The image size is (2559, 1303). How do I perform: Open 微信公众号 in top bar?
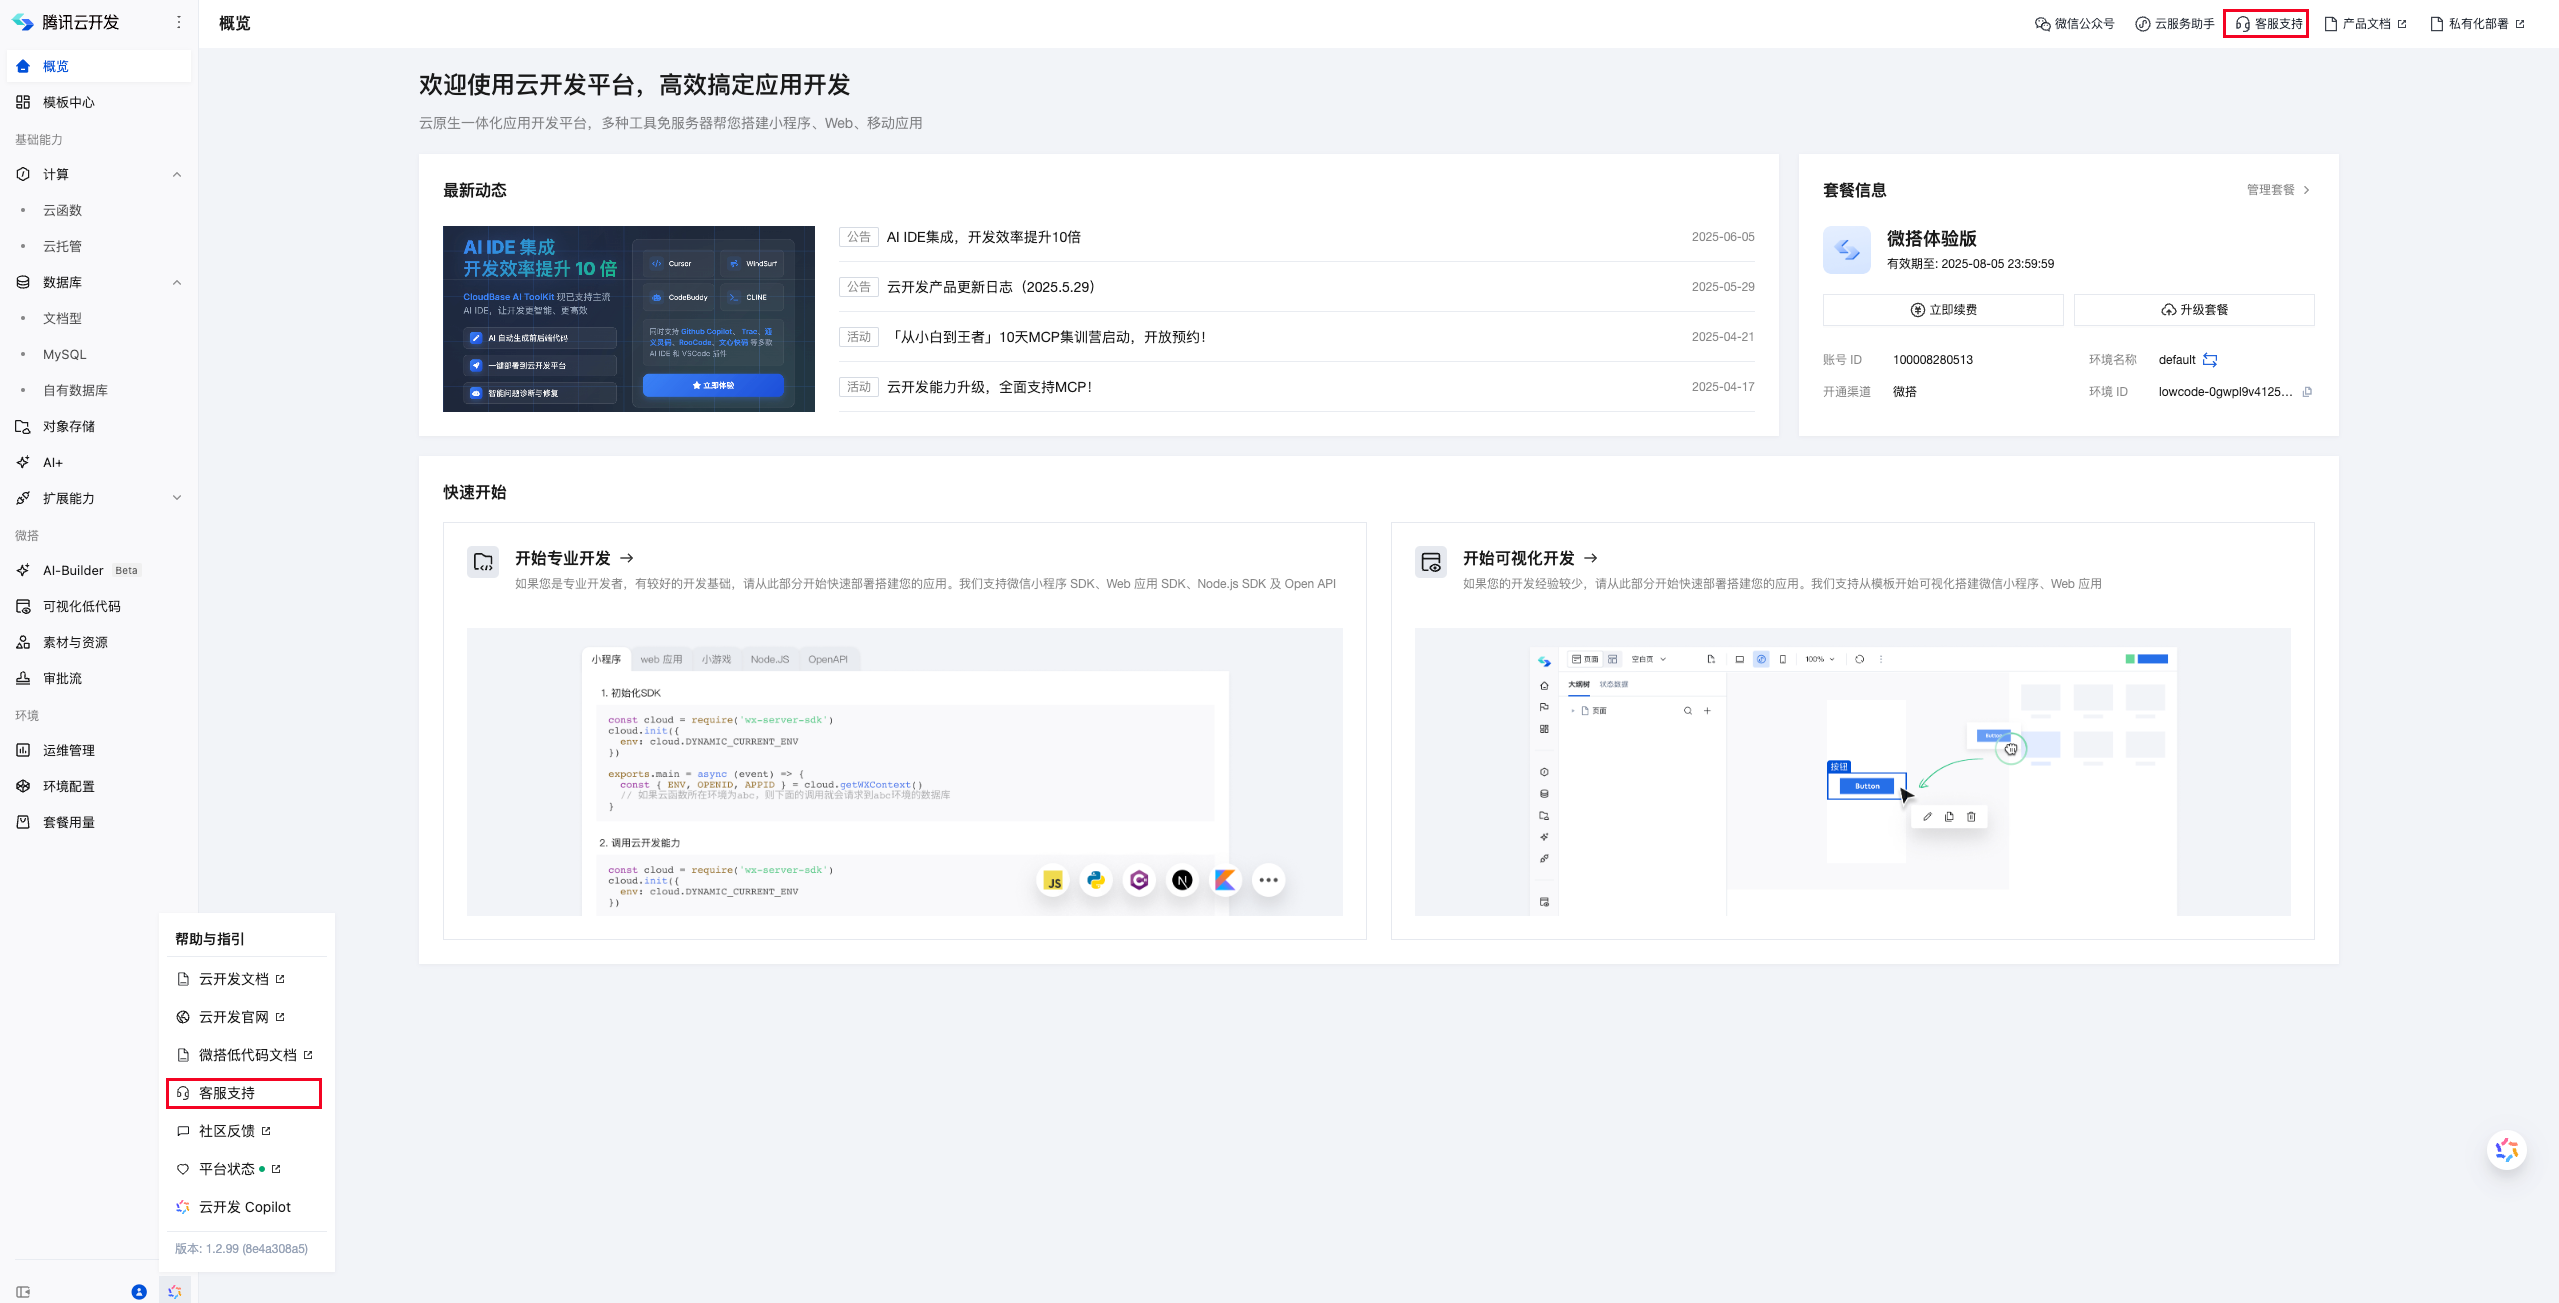(2074, 24)
